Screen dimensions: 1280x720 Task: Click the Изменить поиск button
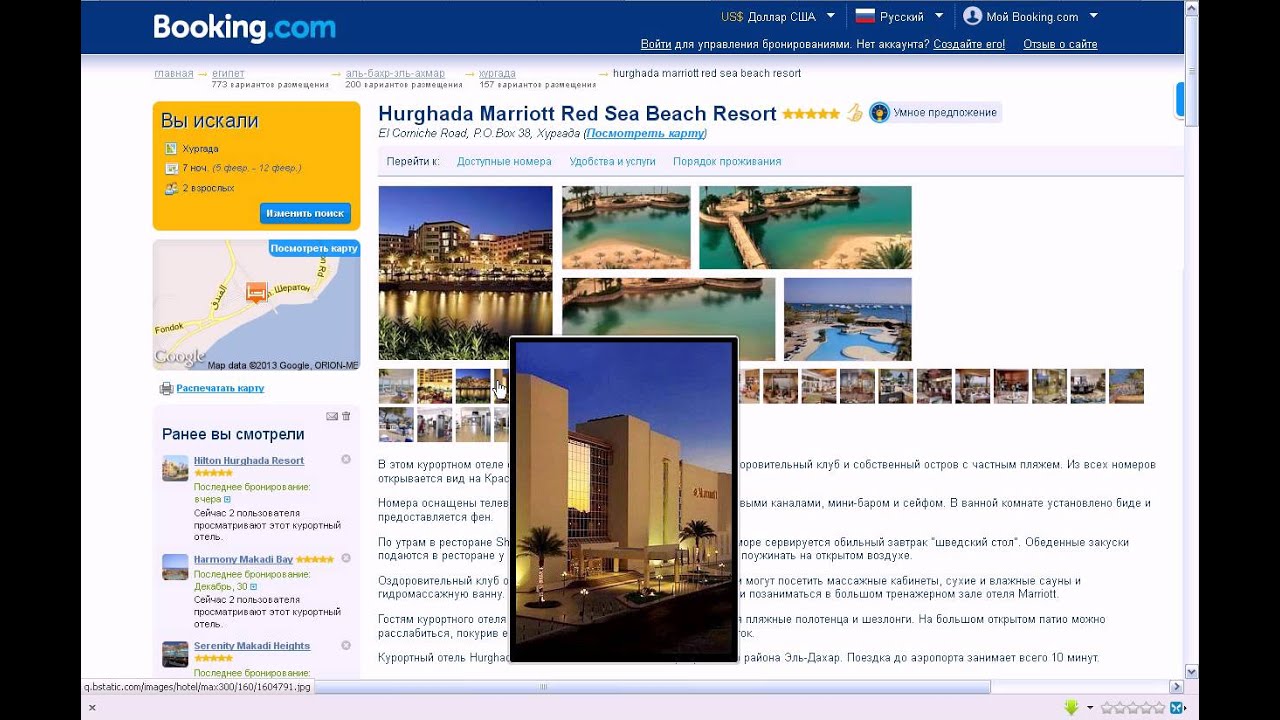(305, 213)
